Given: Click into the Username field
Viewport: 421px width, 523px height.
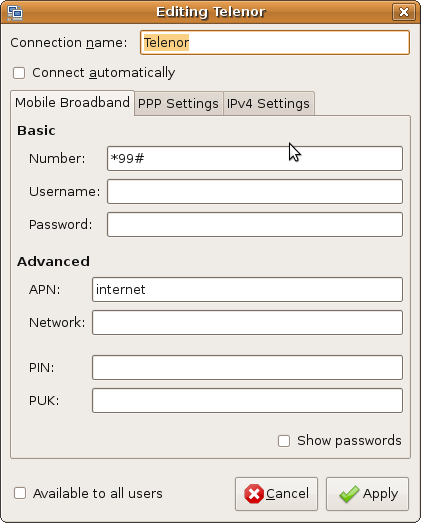Looking at the screenshot, I should coord(255,191).
